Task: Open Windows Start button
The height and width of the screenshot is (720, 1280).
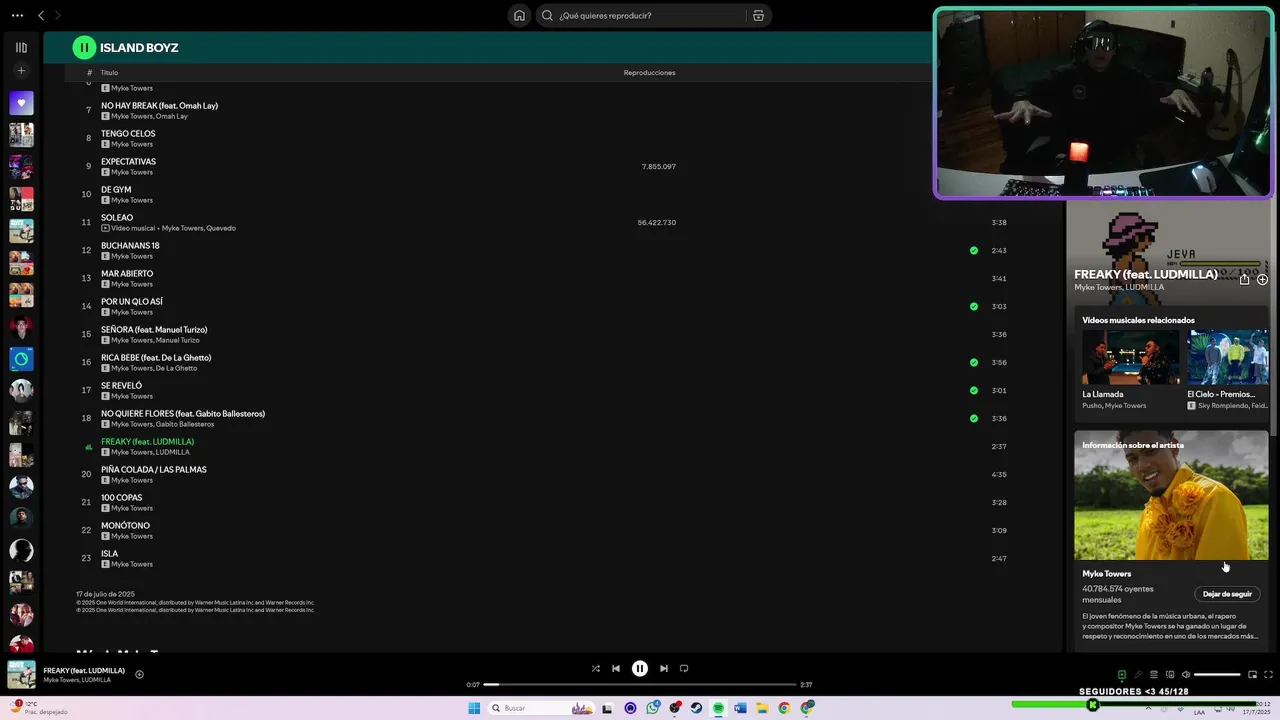Action: point(474,708)
